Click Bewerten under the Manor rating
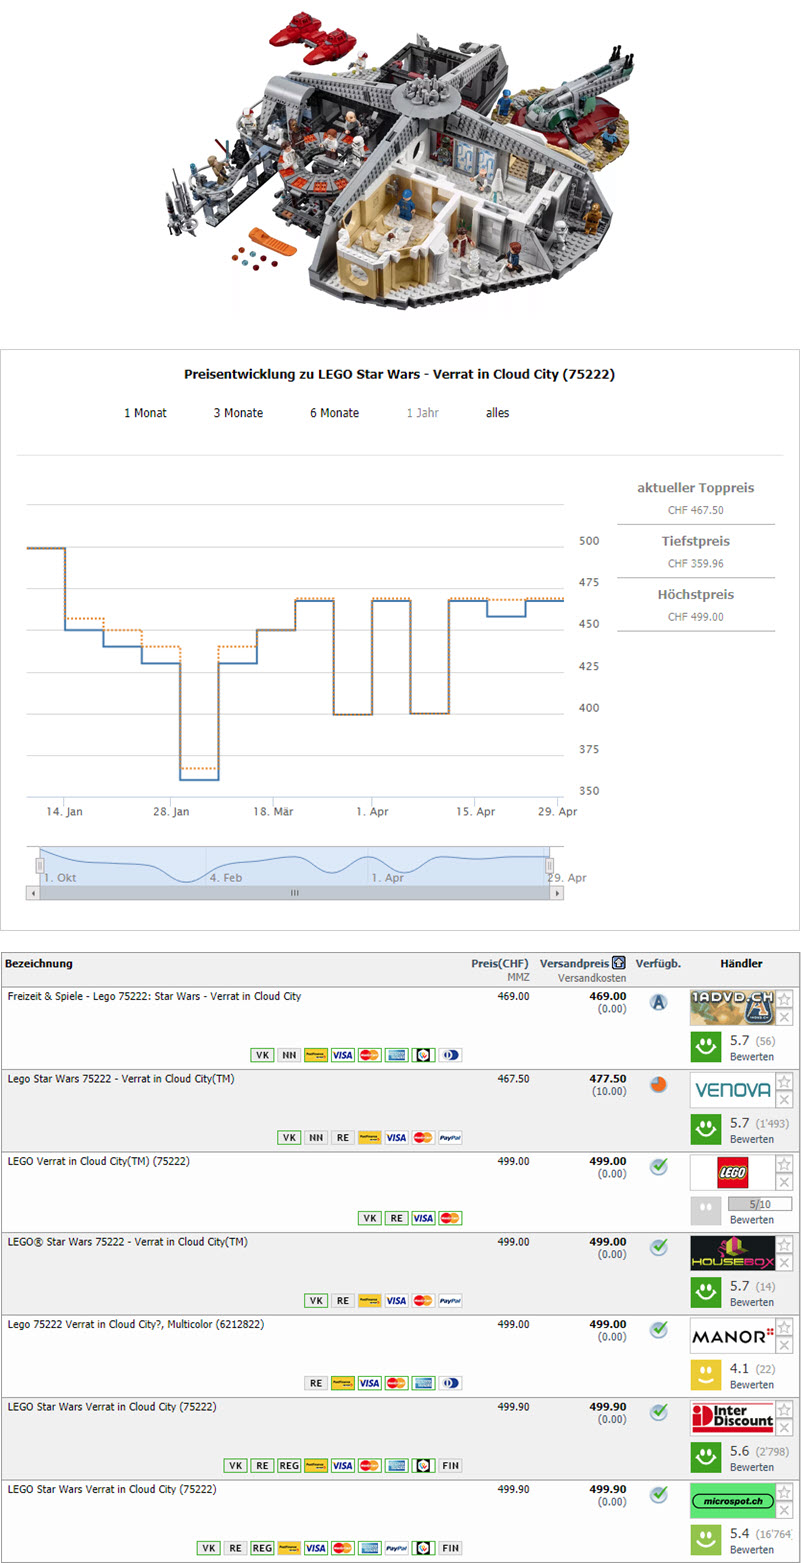 point(751,1385)
